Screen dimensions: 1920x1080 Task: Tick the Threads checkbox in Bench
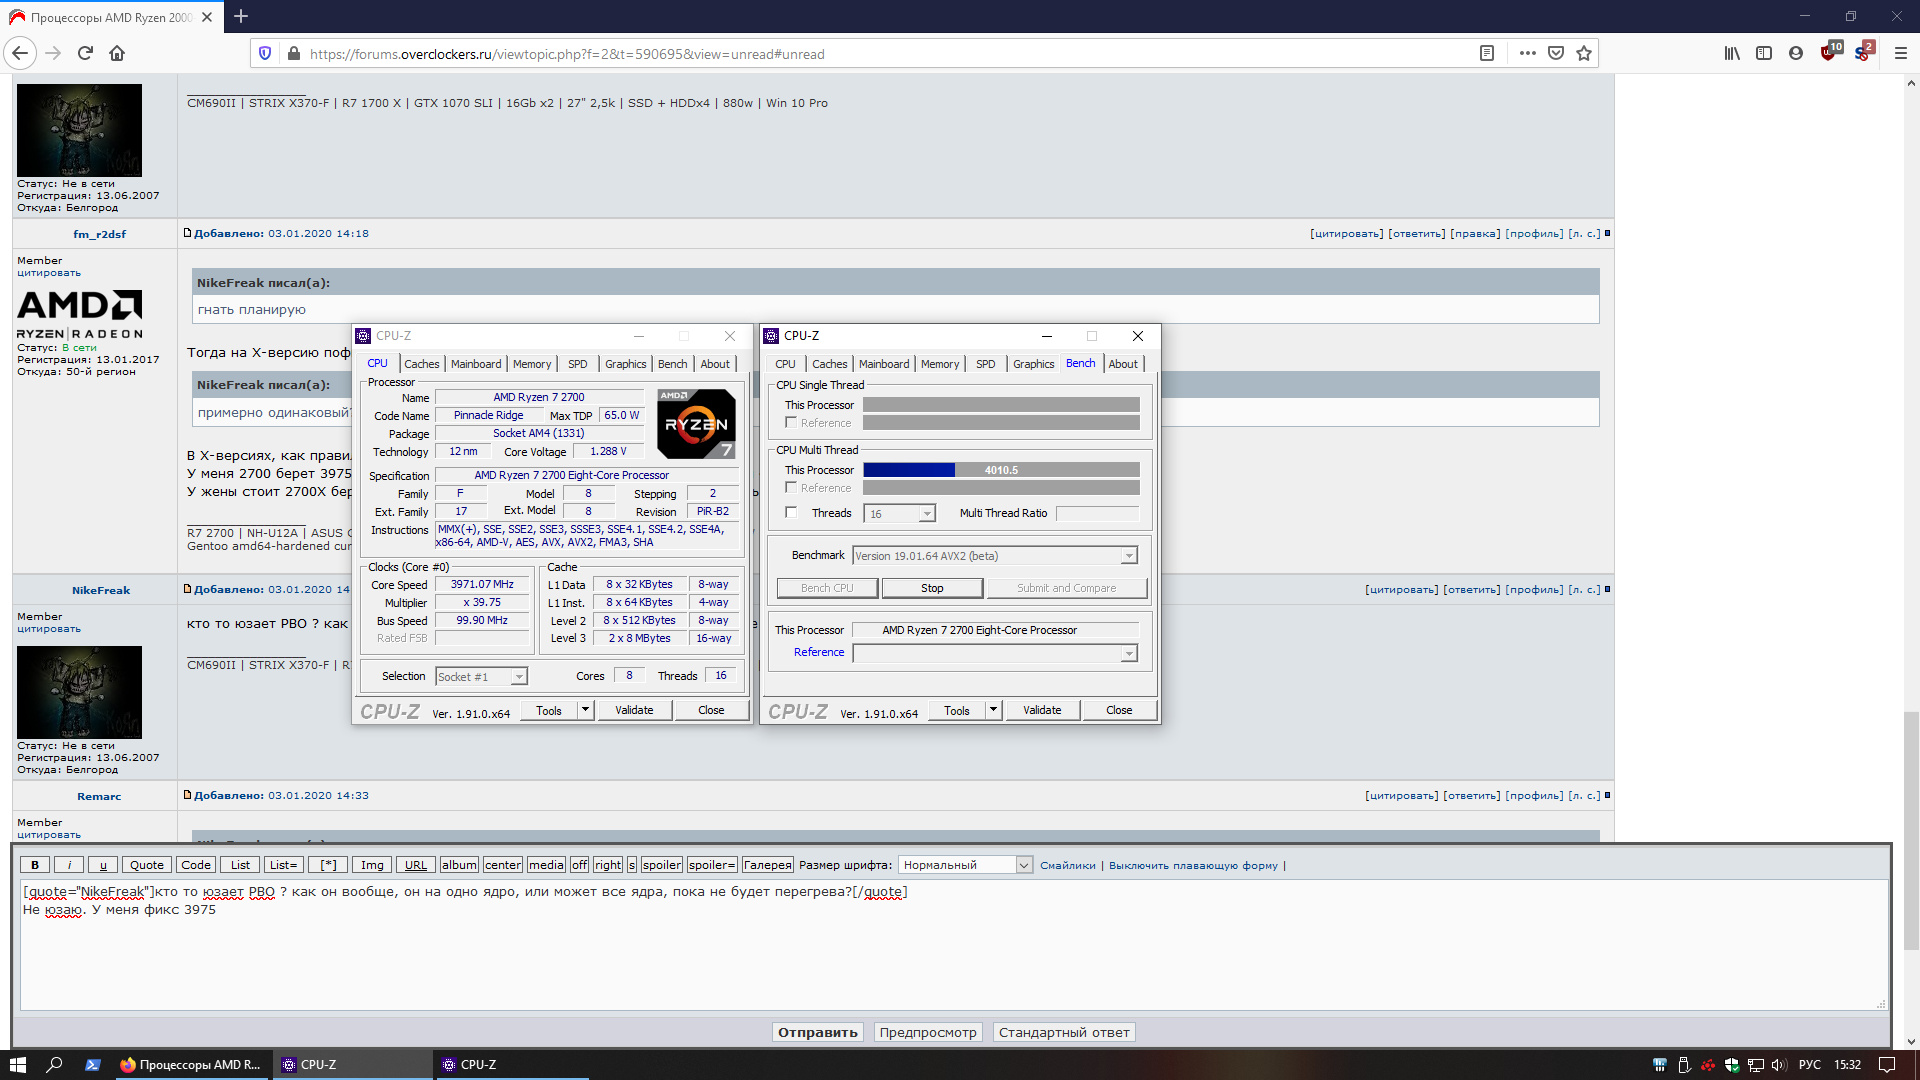tap(791, 513)
